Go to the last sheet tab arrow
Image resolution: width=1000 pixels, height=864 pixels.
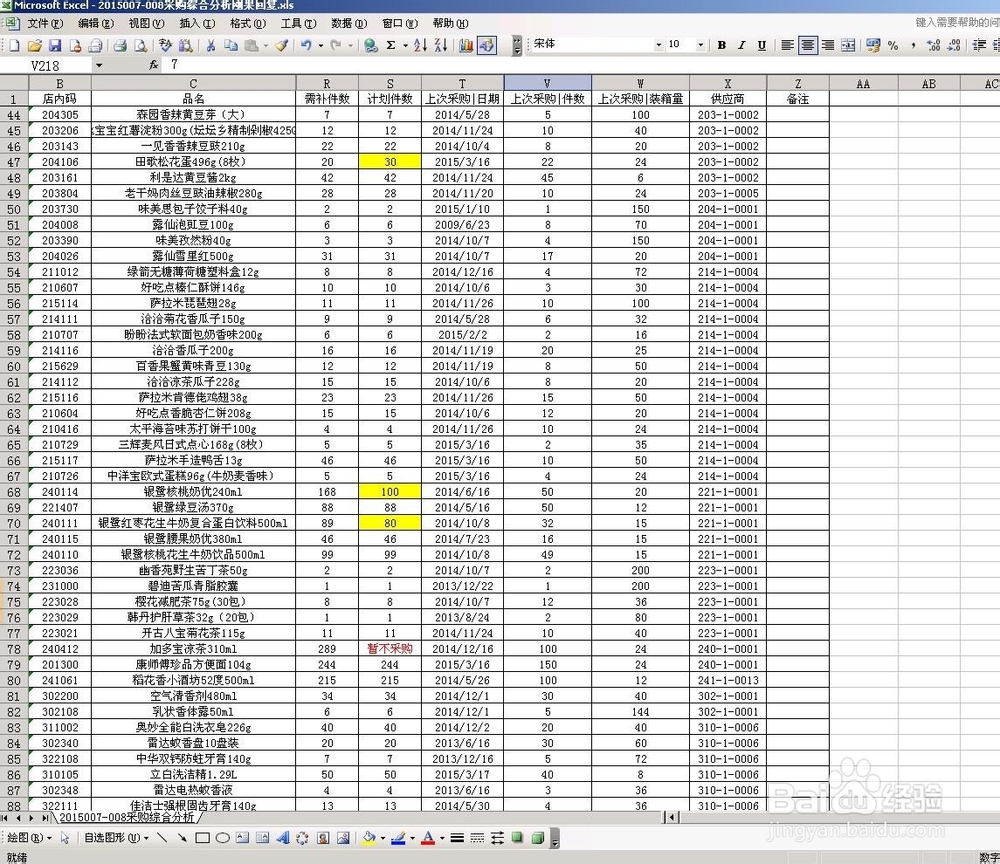tap(45, 818)
